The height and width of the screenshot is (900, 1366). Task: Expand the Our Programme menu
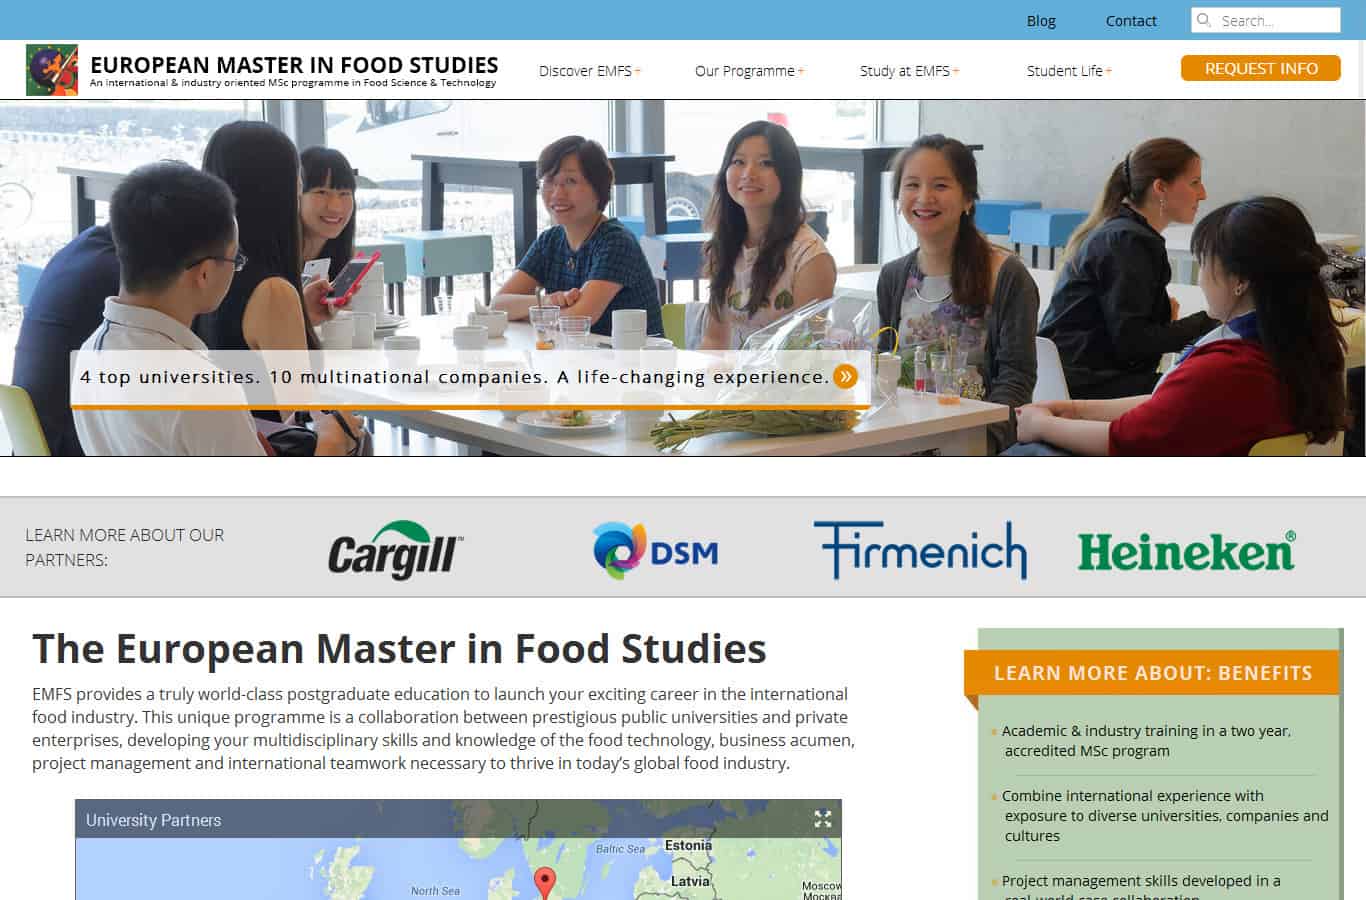pyautogui.click(x=748, y=71)
